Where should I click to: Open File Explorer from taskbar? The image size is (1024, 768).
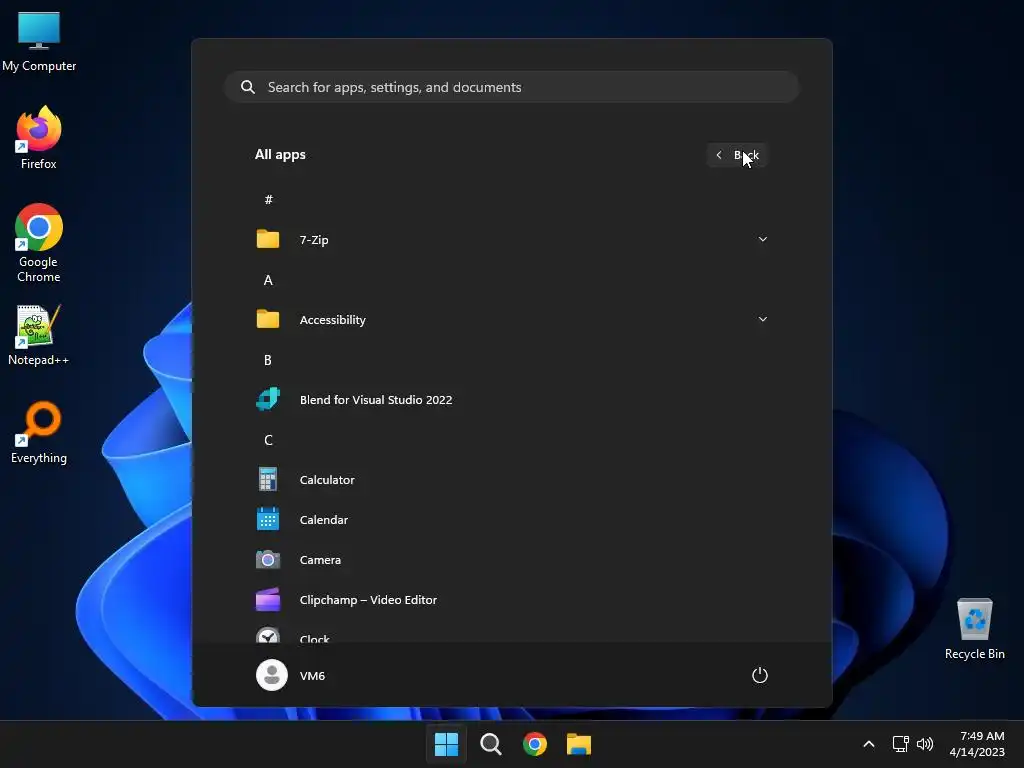click(579, 744)
